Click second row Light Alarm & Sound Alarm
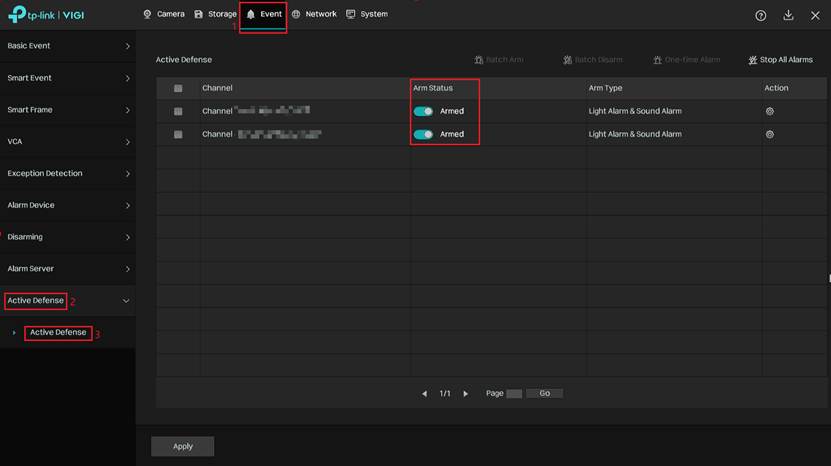This screenshot has width=831, height=466. click(635, 135)
